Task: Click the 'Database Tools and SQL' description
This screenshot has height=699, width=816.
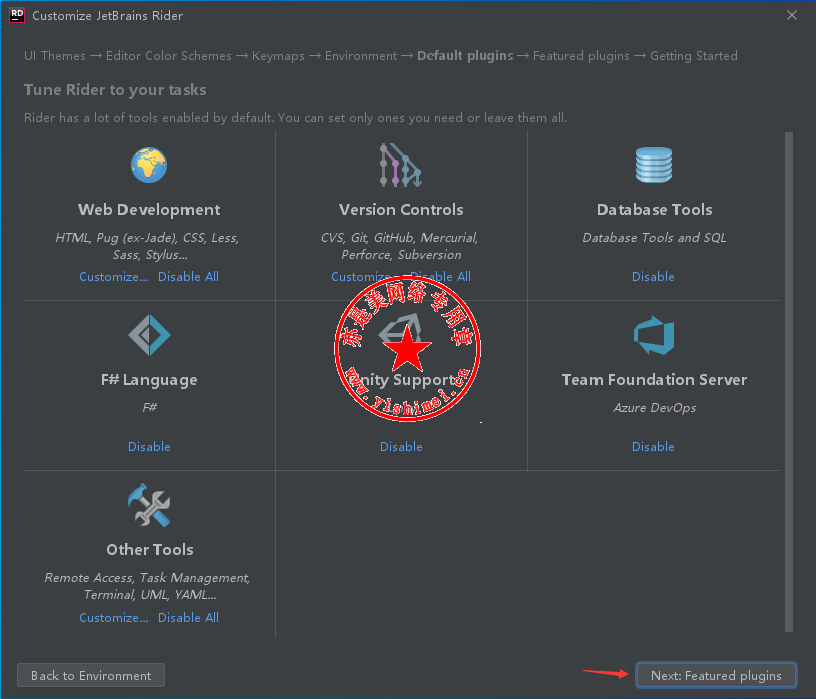Action: 654,238
